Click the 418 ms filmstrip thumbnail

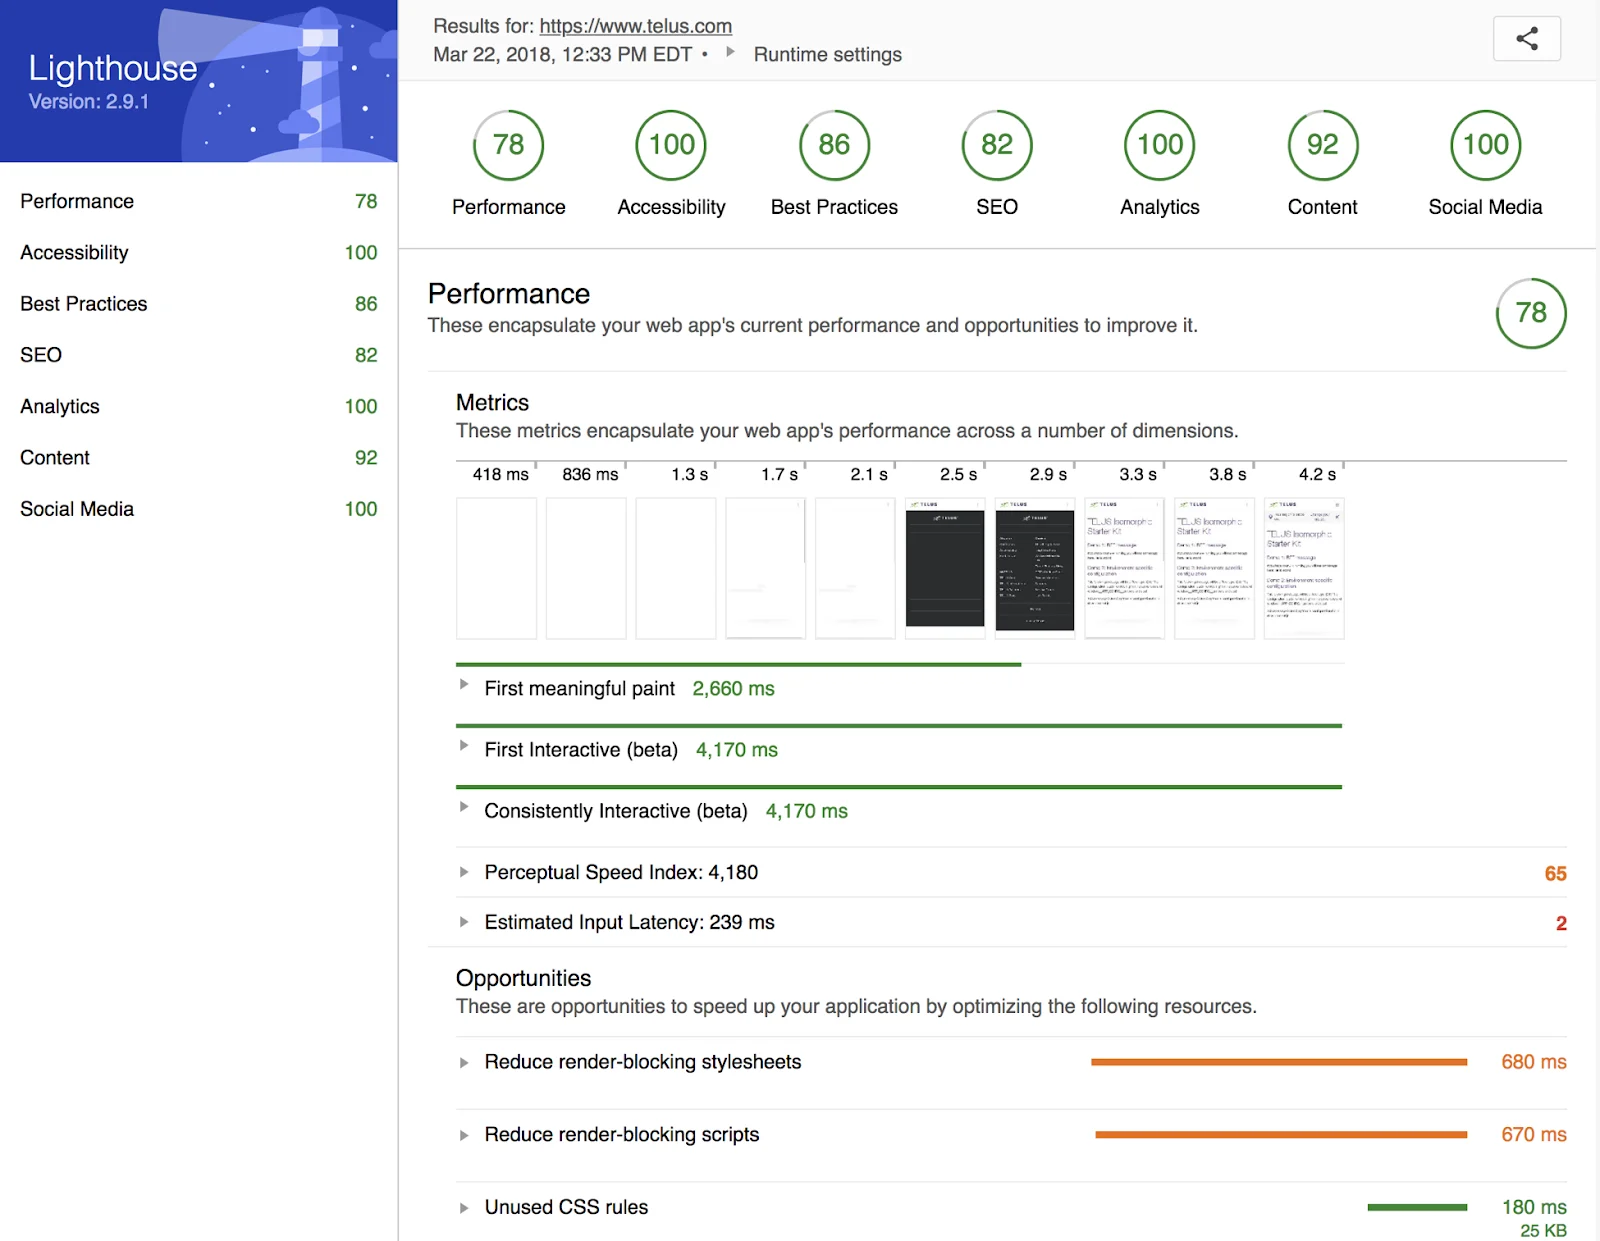[496, 568]
